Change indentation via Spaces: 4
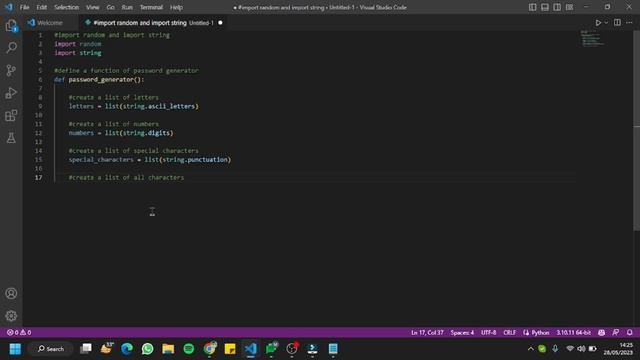 tap(462, 333)
